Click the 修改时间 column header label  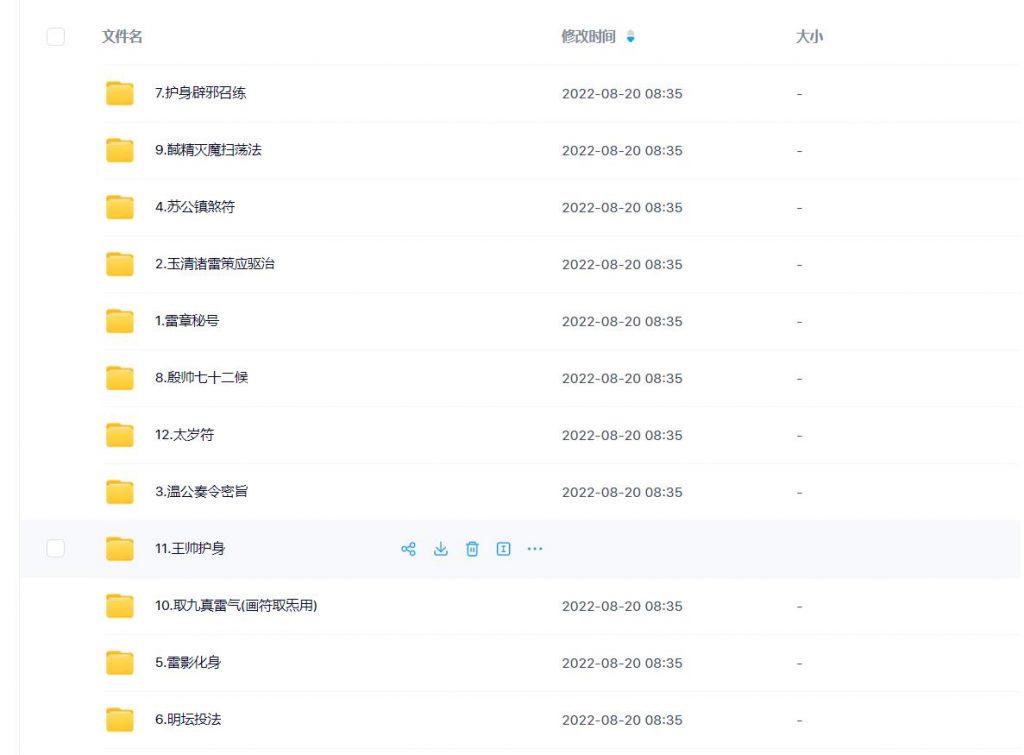(x=590, y=37)
